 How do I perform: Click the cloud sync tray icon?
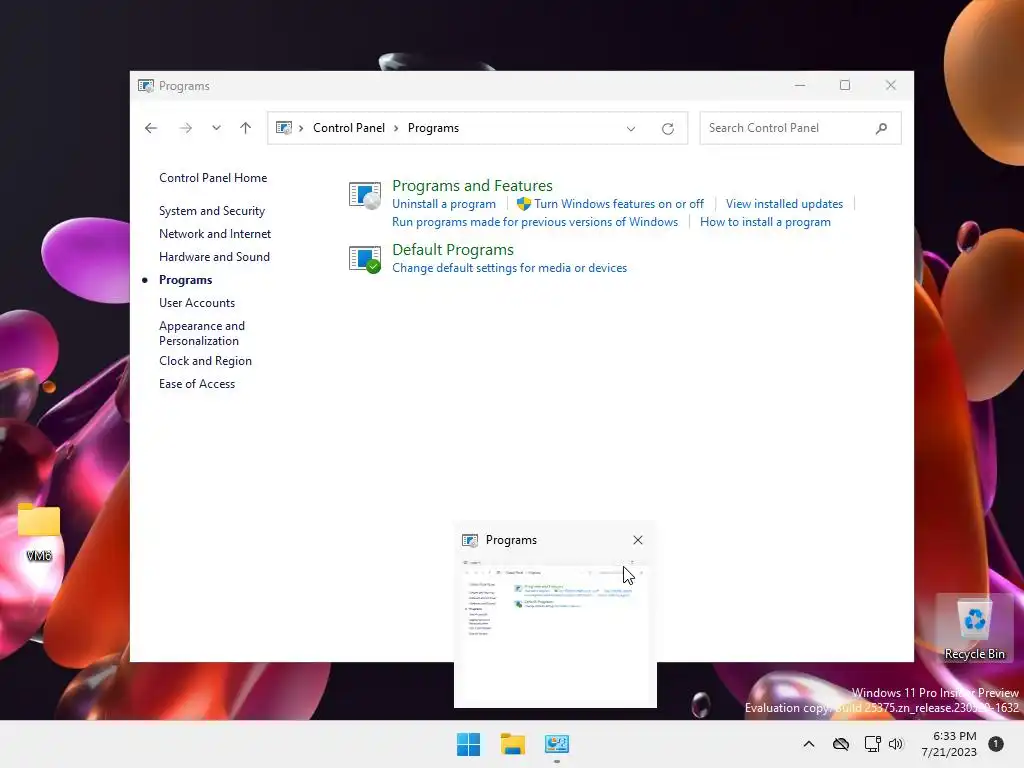click(x=841, y=744)
